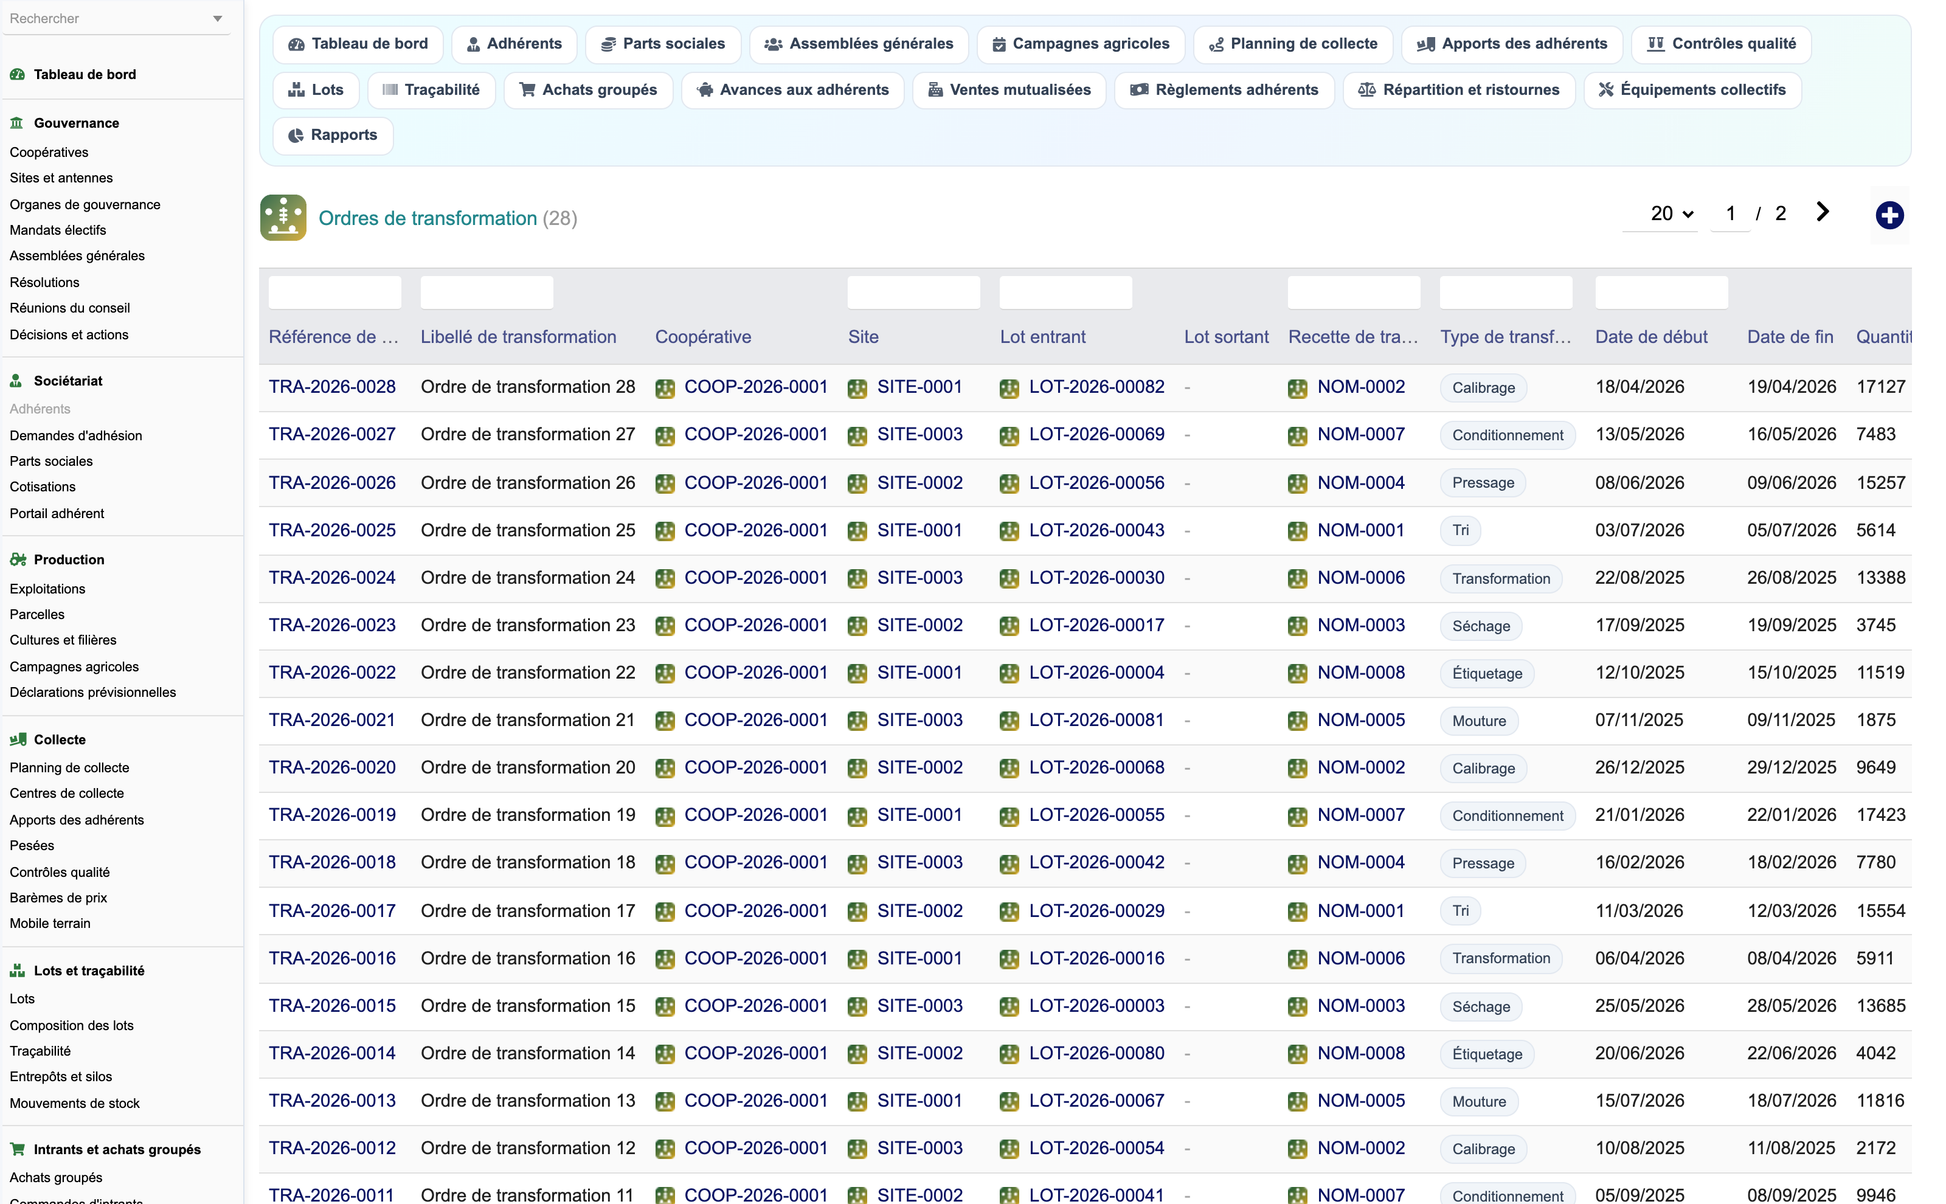The height and width of the screenshot is (1204, 1946).
Task: Open the Rapports tab
Action: 333,135
